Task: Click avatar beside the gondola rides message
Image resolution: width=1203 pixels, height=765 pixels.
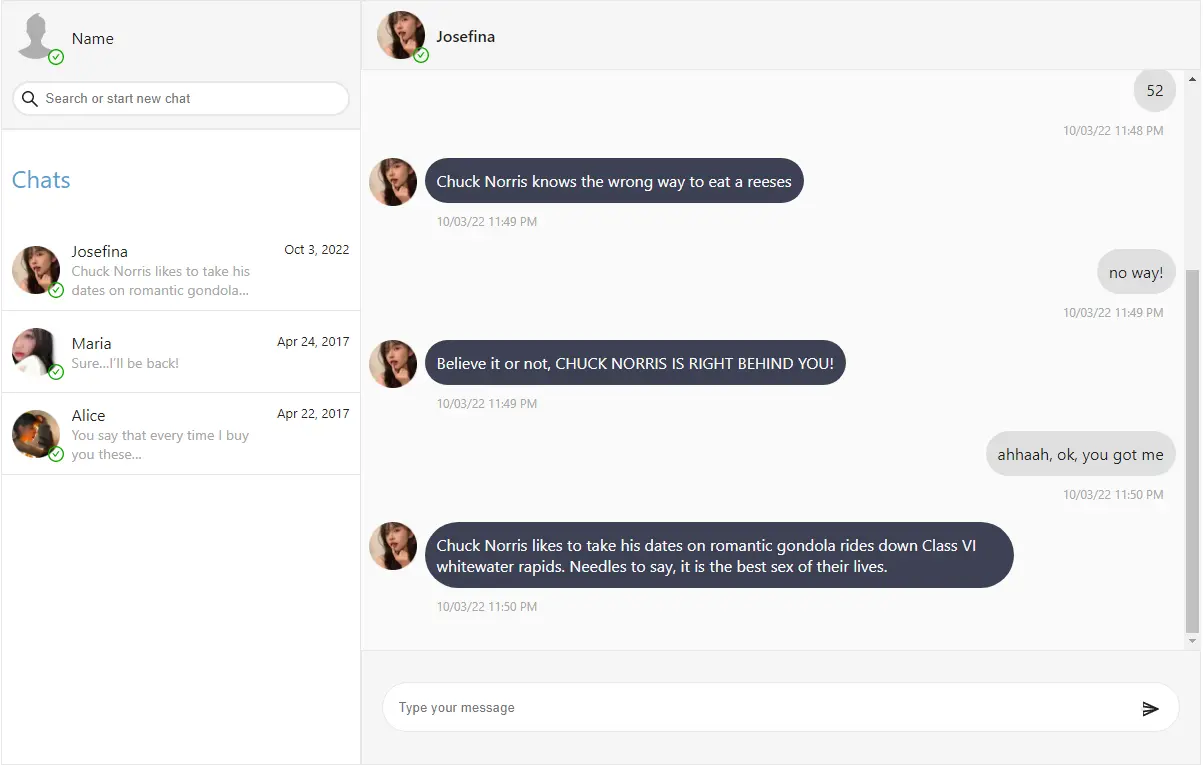Action: coord(393,546)
